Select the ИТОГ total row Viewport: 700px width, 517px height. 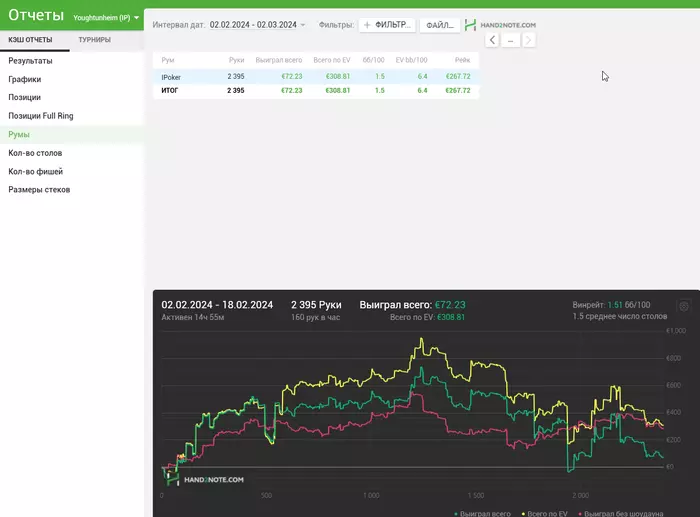[x=316, y=91]
